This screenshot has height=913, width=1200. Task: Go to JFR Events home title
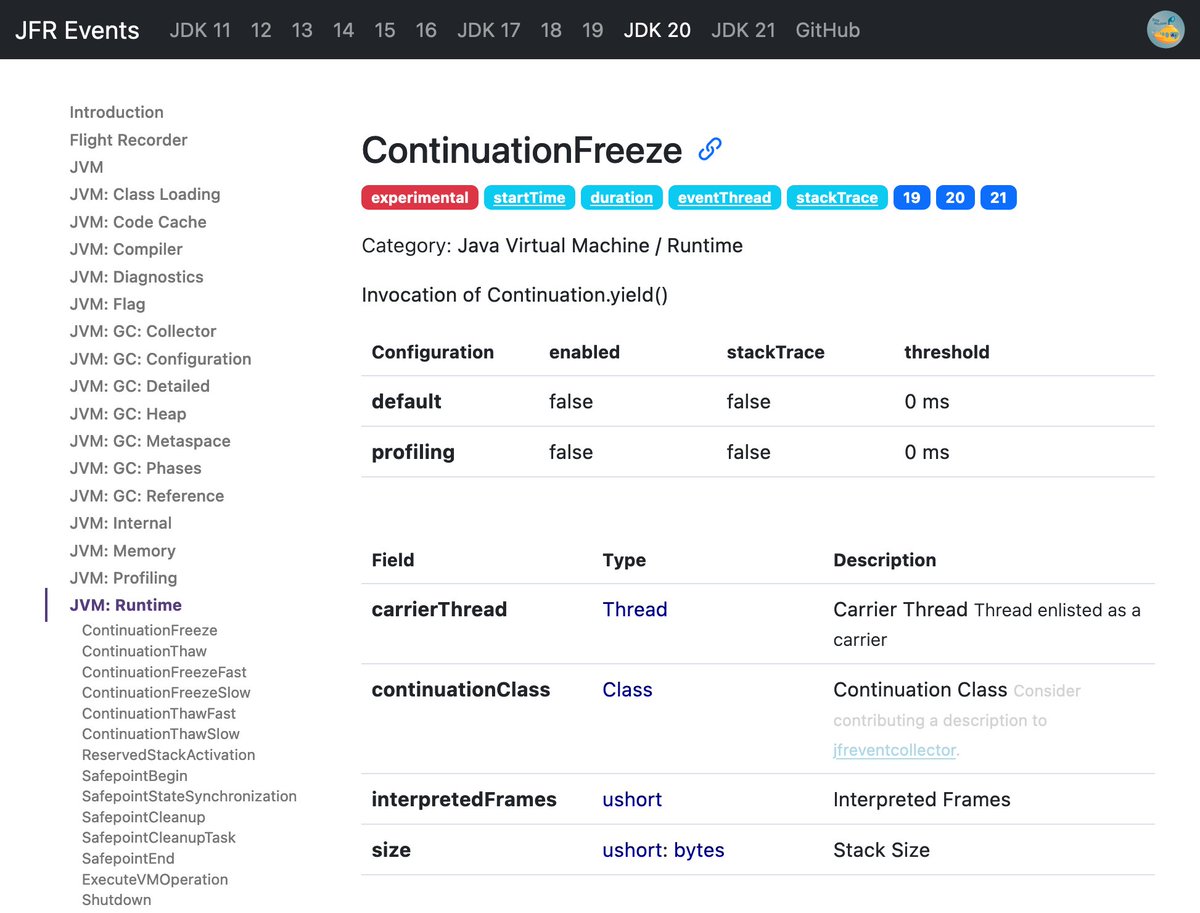pyautogui.click(x=77, y=30)
